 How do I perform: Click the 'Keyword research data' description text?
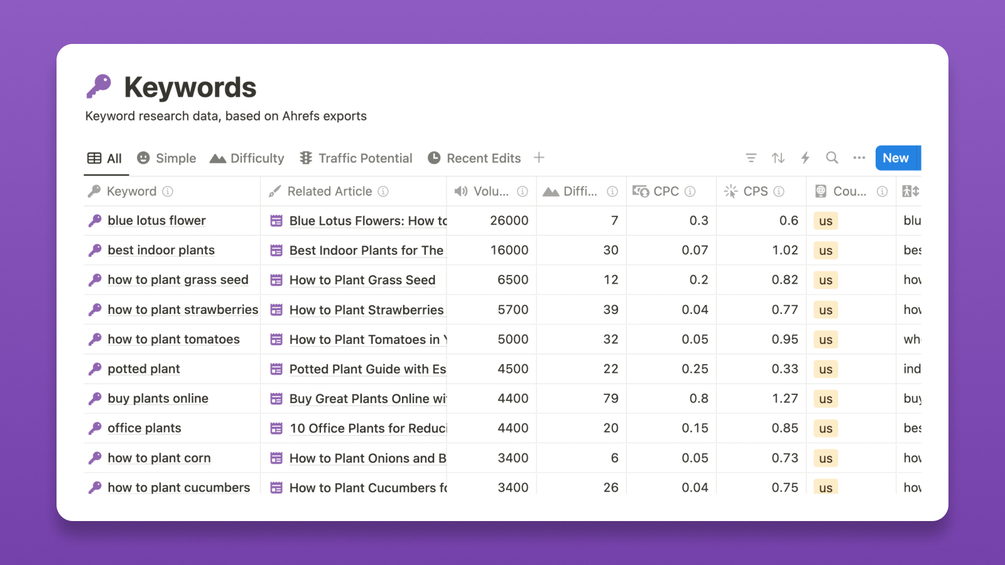point(226,116)
